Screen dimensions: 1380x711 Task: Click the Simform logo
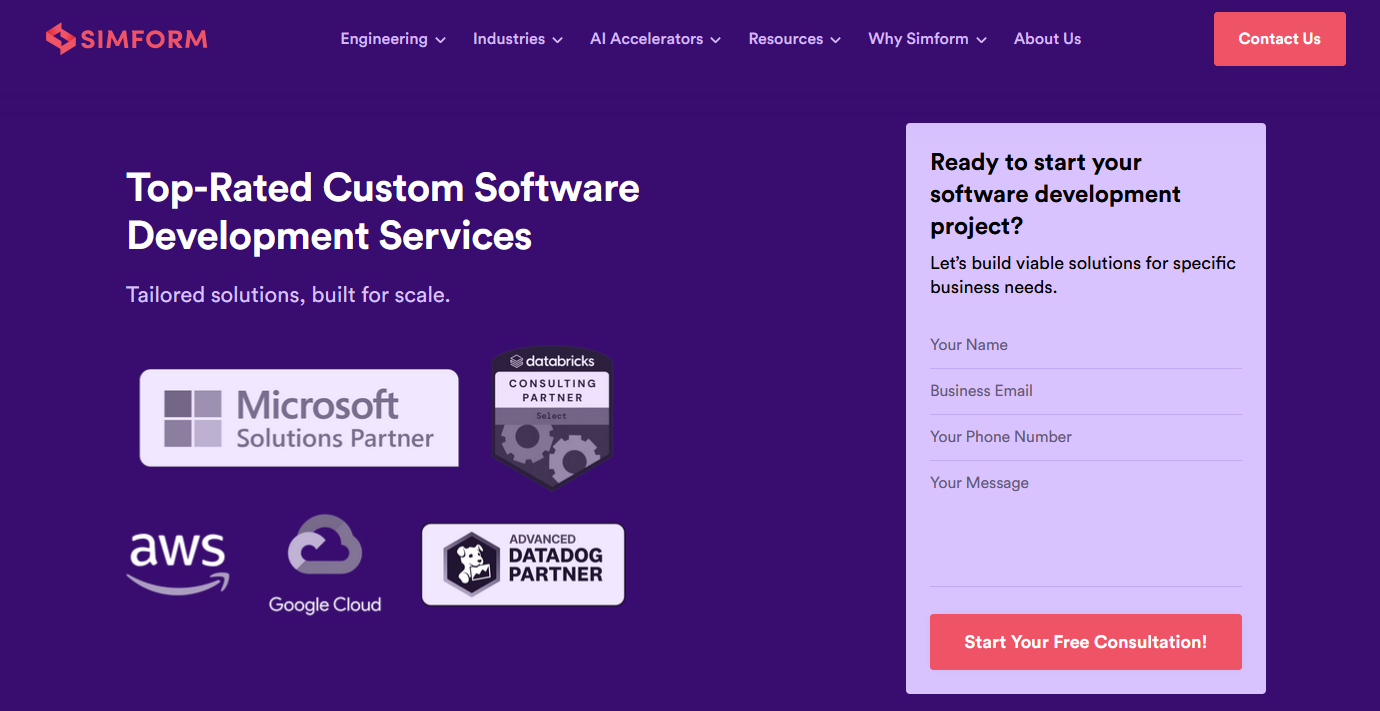click(x=126, y=39)
